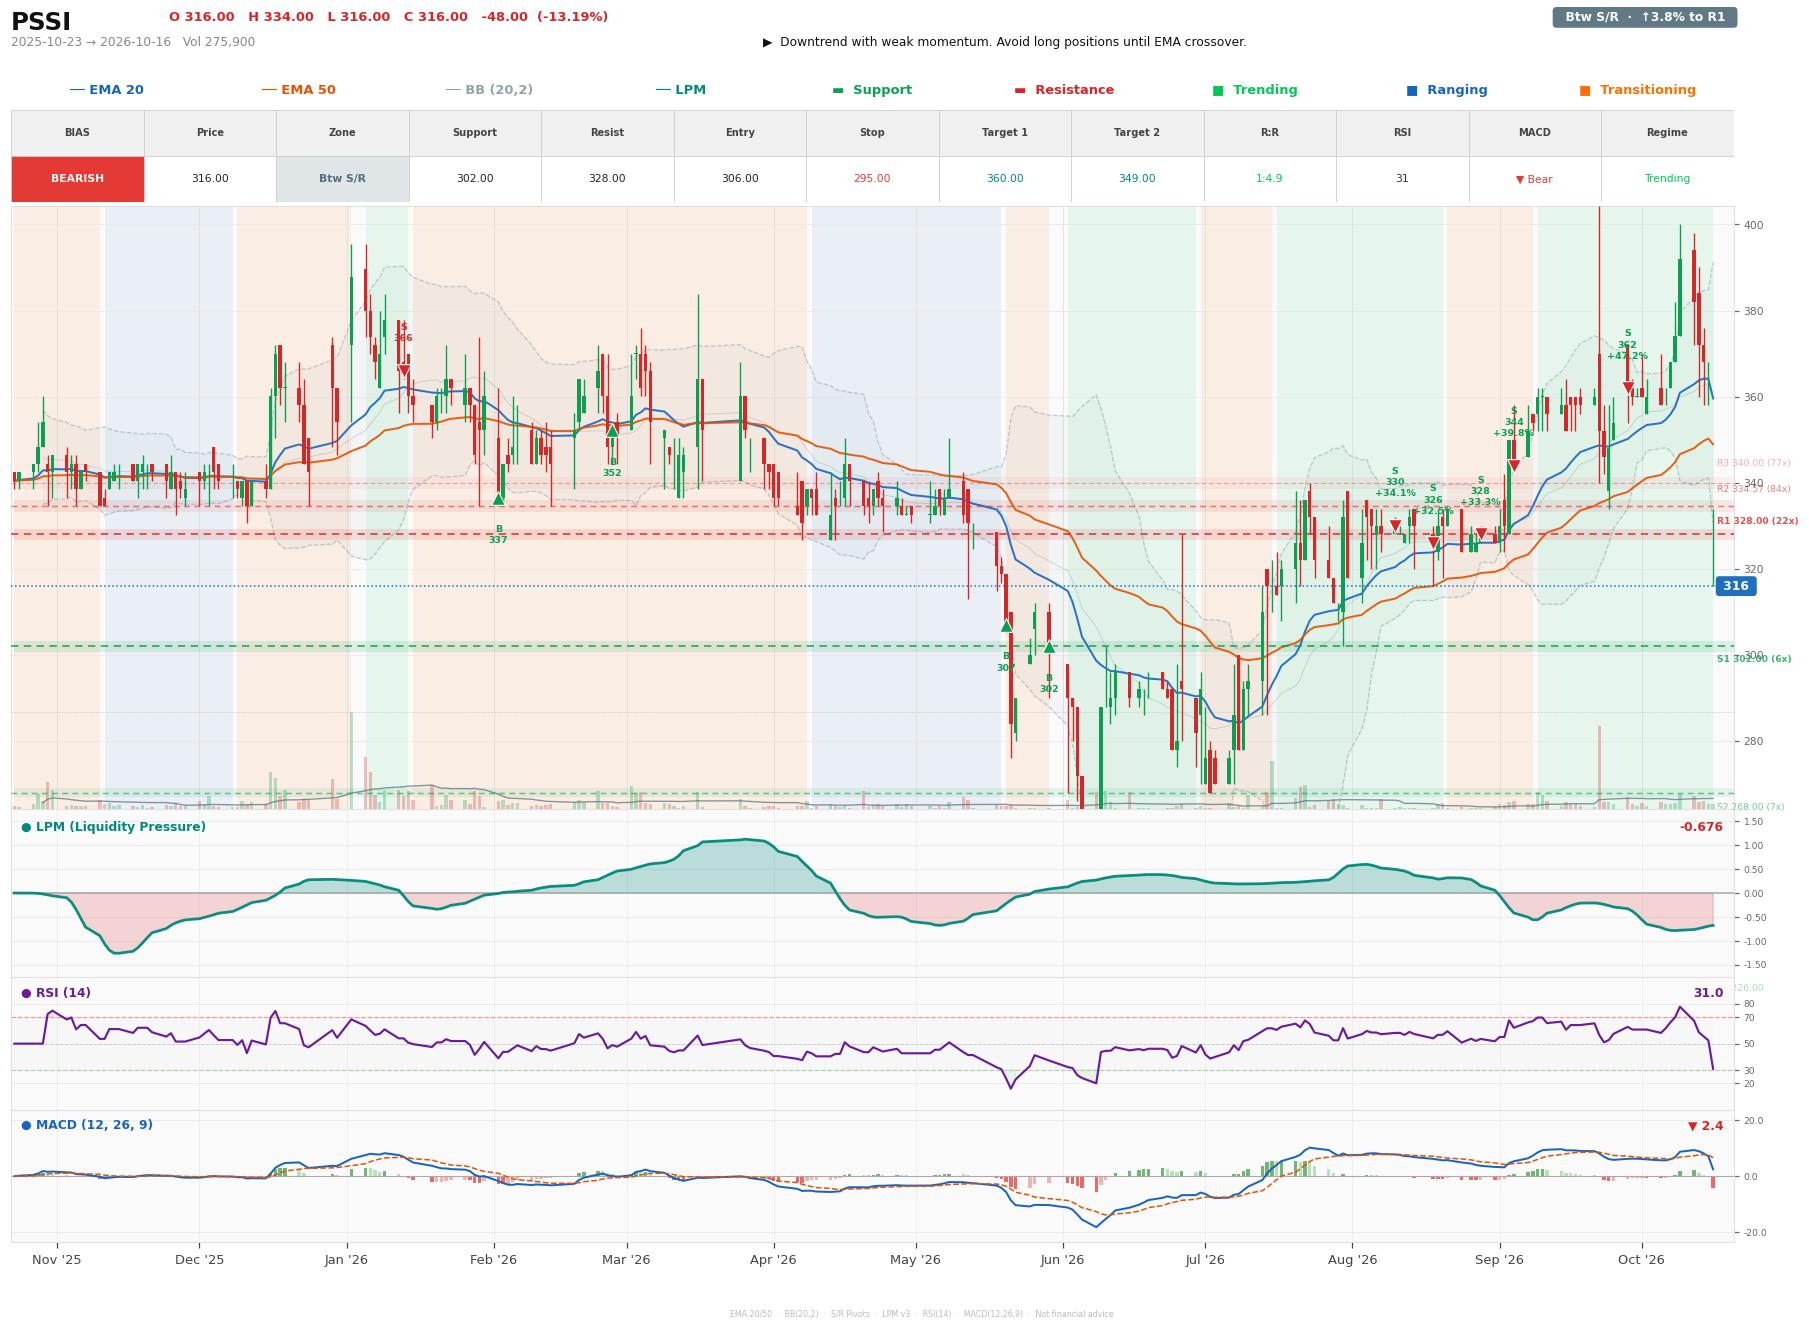Click the sell marker under S 344 +39.8%
This screenshot has height=1330, width=1809.
(x=1514, y=466)
